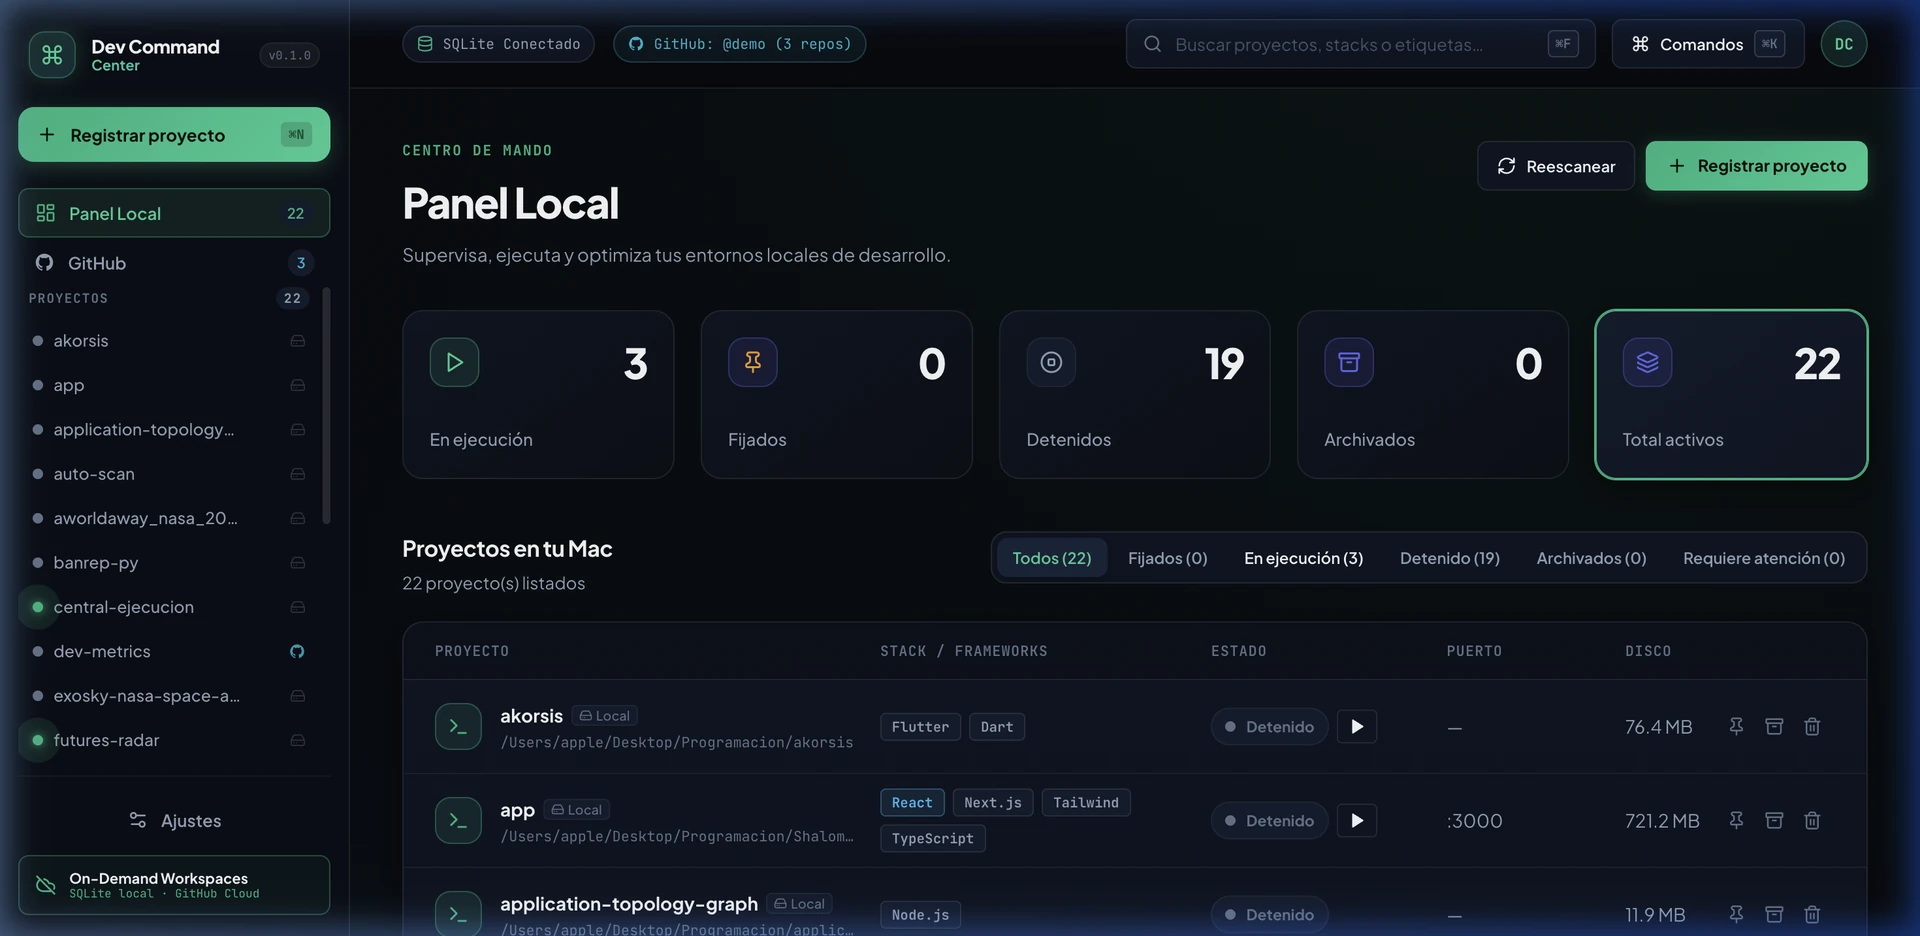
Task: Pin the app project
Action: [x=1736, y=821]
